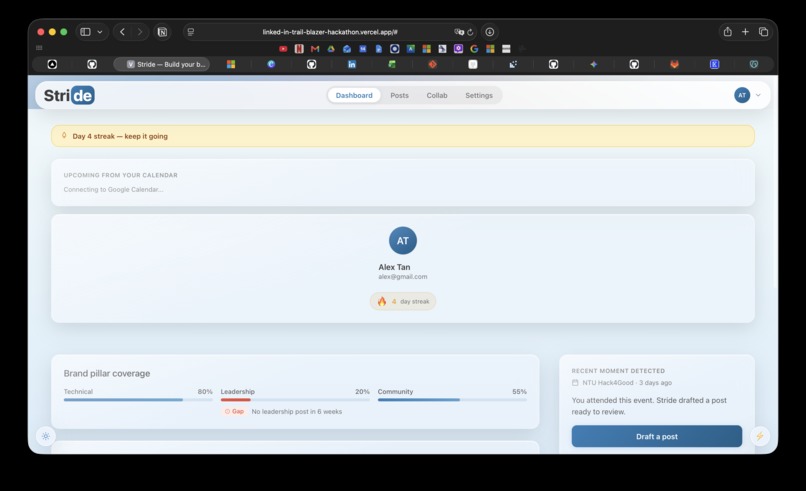Open the favorites grid icon at far left
The height and width of the screenshot is (491, 806).
tap(39, 48)
